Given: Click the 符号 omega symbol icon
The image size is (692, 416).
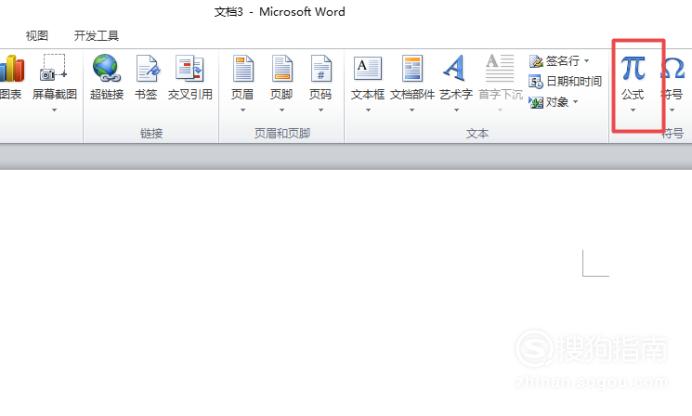Looking at the screenshot, I should [673, 68].
